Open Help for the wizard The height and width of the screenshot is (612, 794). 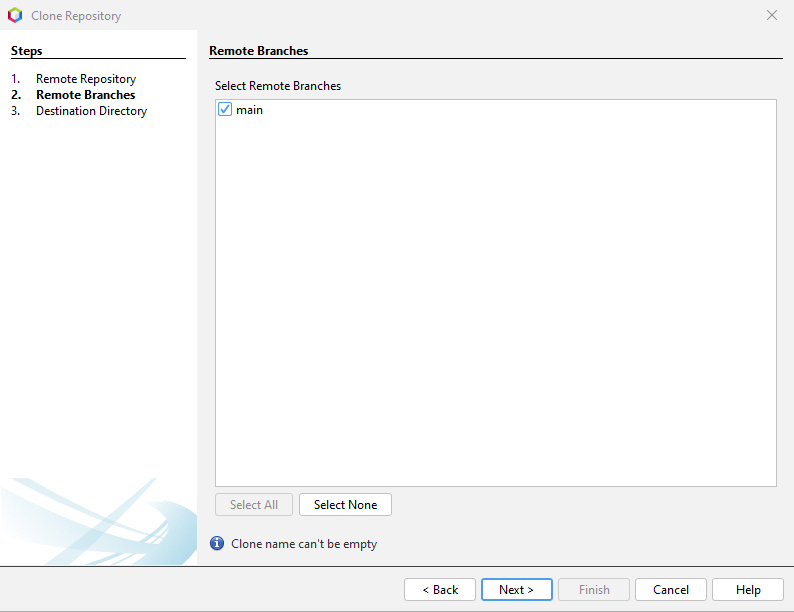748,590
